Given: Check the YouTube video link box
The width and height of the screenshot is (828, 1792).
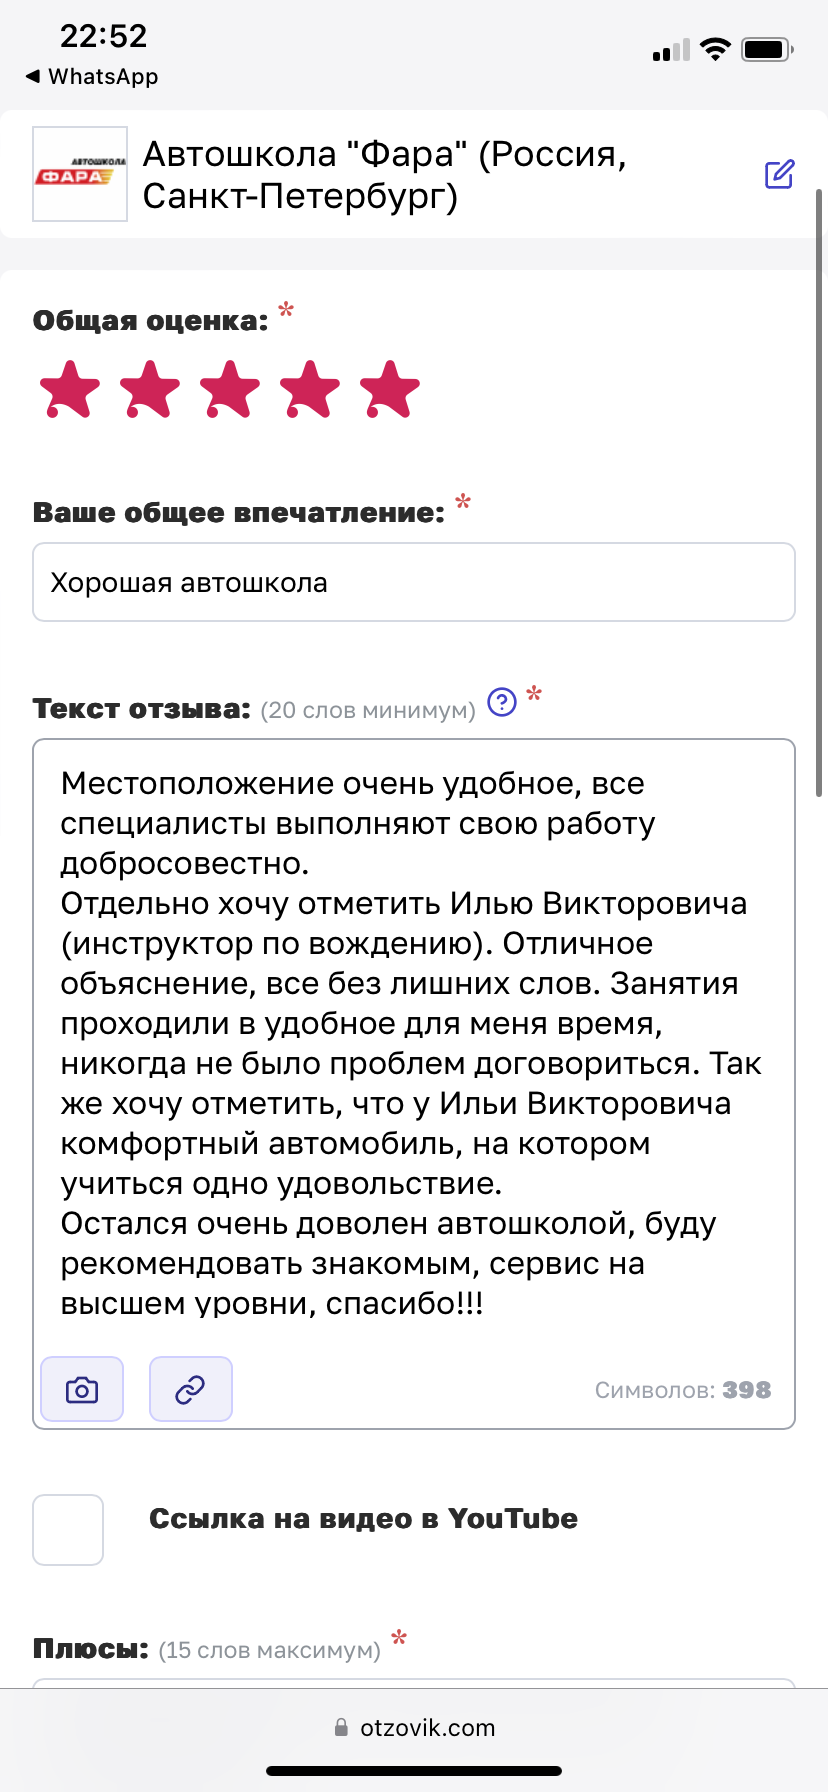Looking at the screenshot, I should pos(68,1529).
